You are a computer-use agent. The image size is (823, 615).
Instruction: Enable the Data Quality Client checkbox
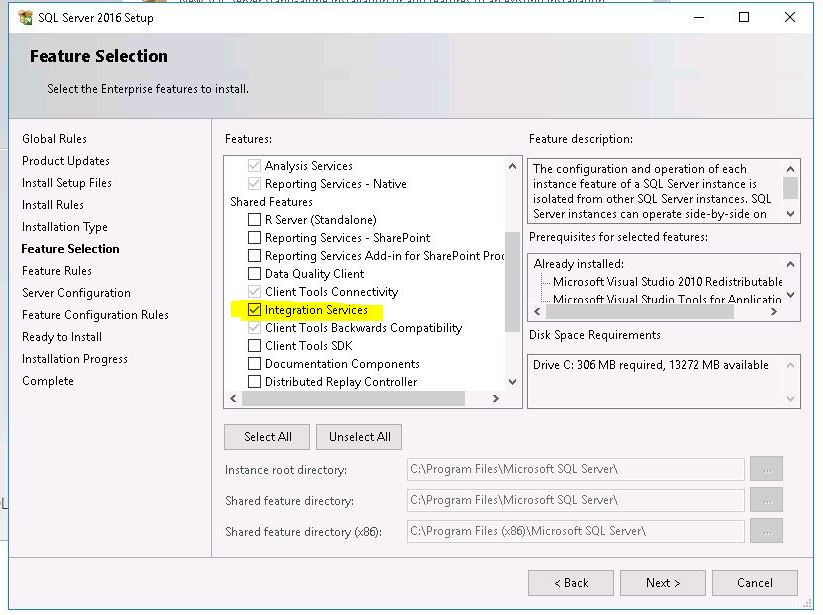pyautogui.click(x=254, y=273)
